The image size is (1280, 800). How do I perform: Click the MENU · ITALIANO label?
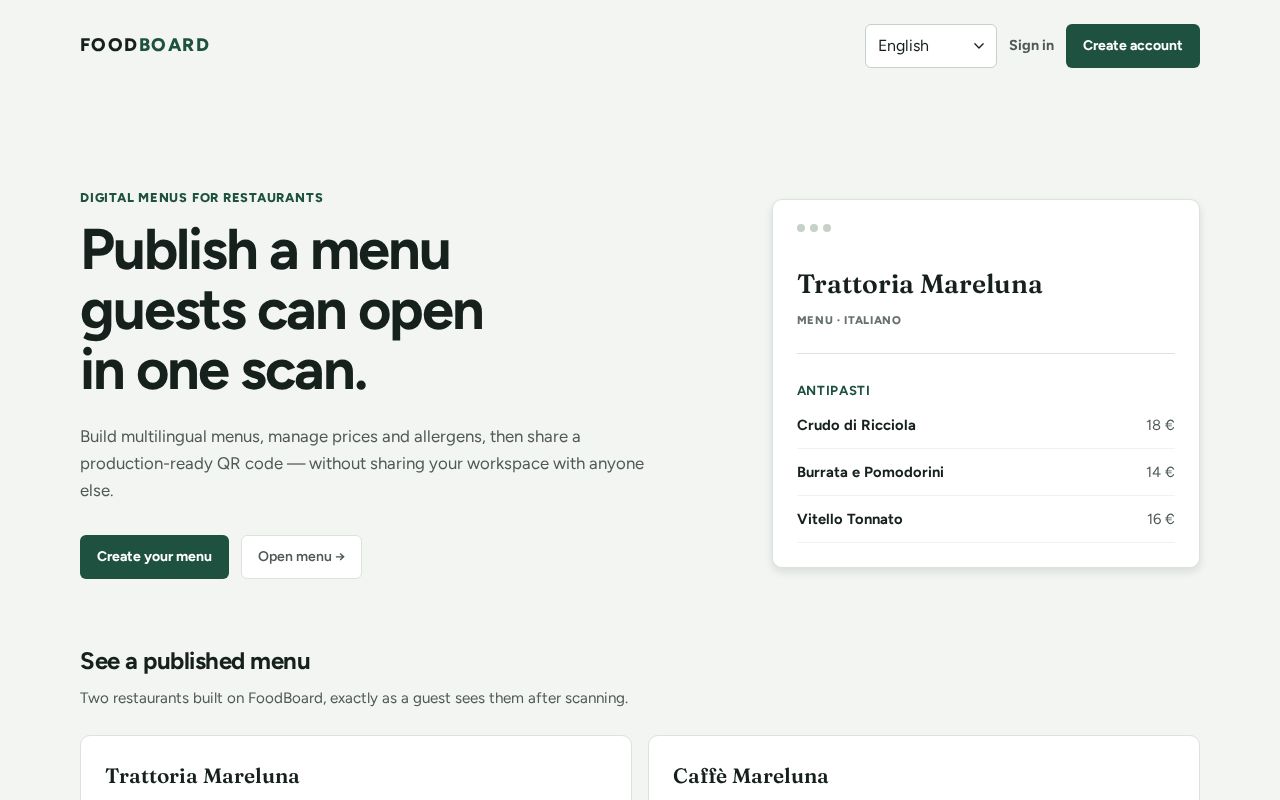[849, 320]
